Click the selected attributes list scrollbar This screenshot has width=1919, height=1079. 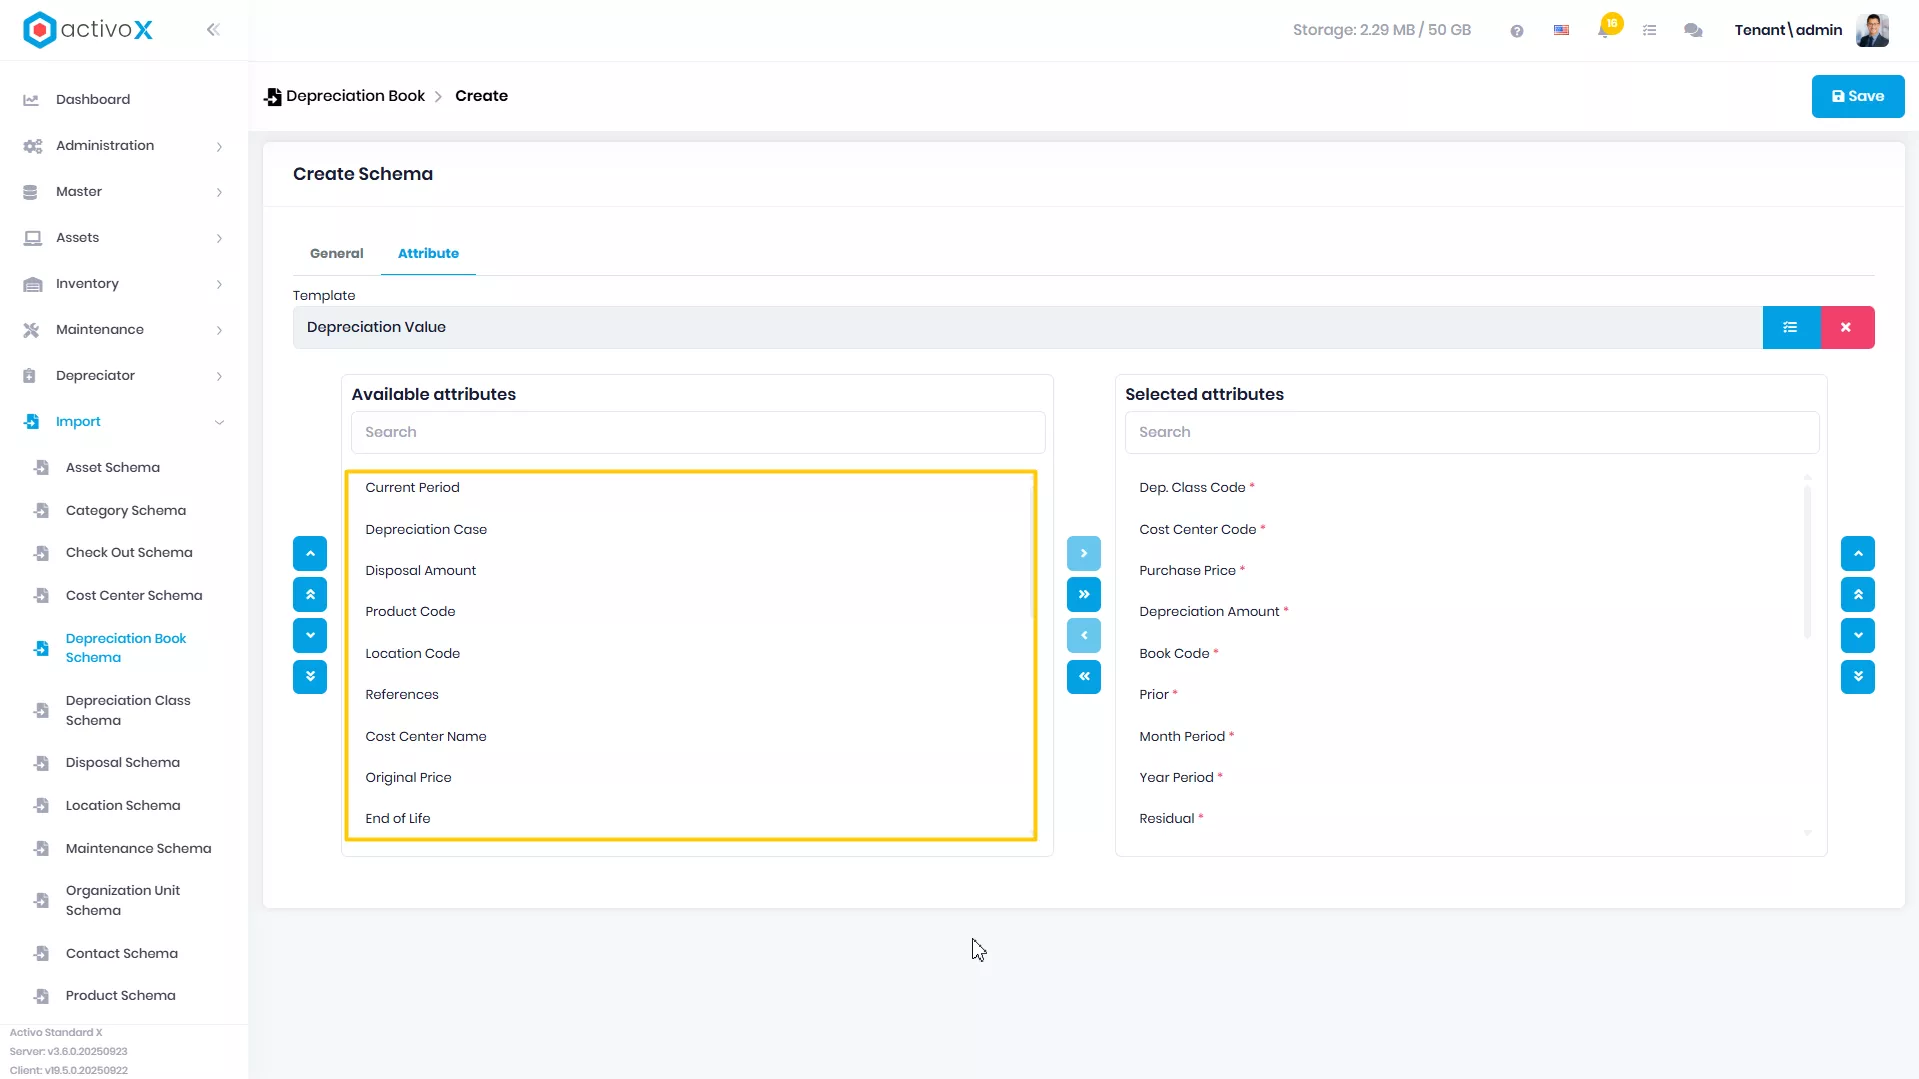point(1807,561)
